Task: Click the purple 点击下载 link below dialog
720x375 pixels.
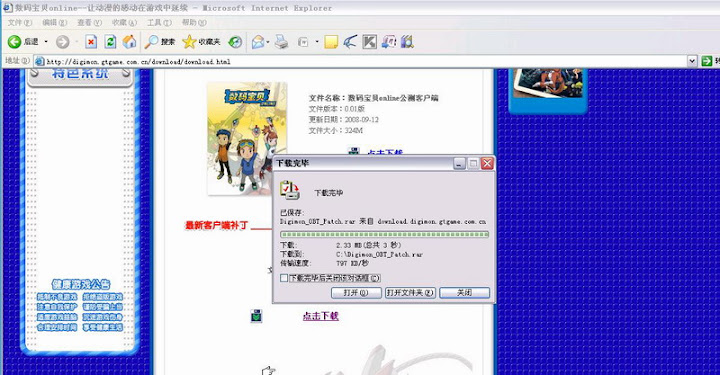Action: tap(321, 316)
